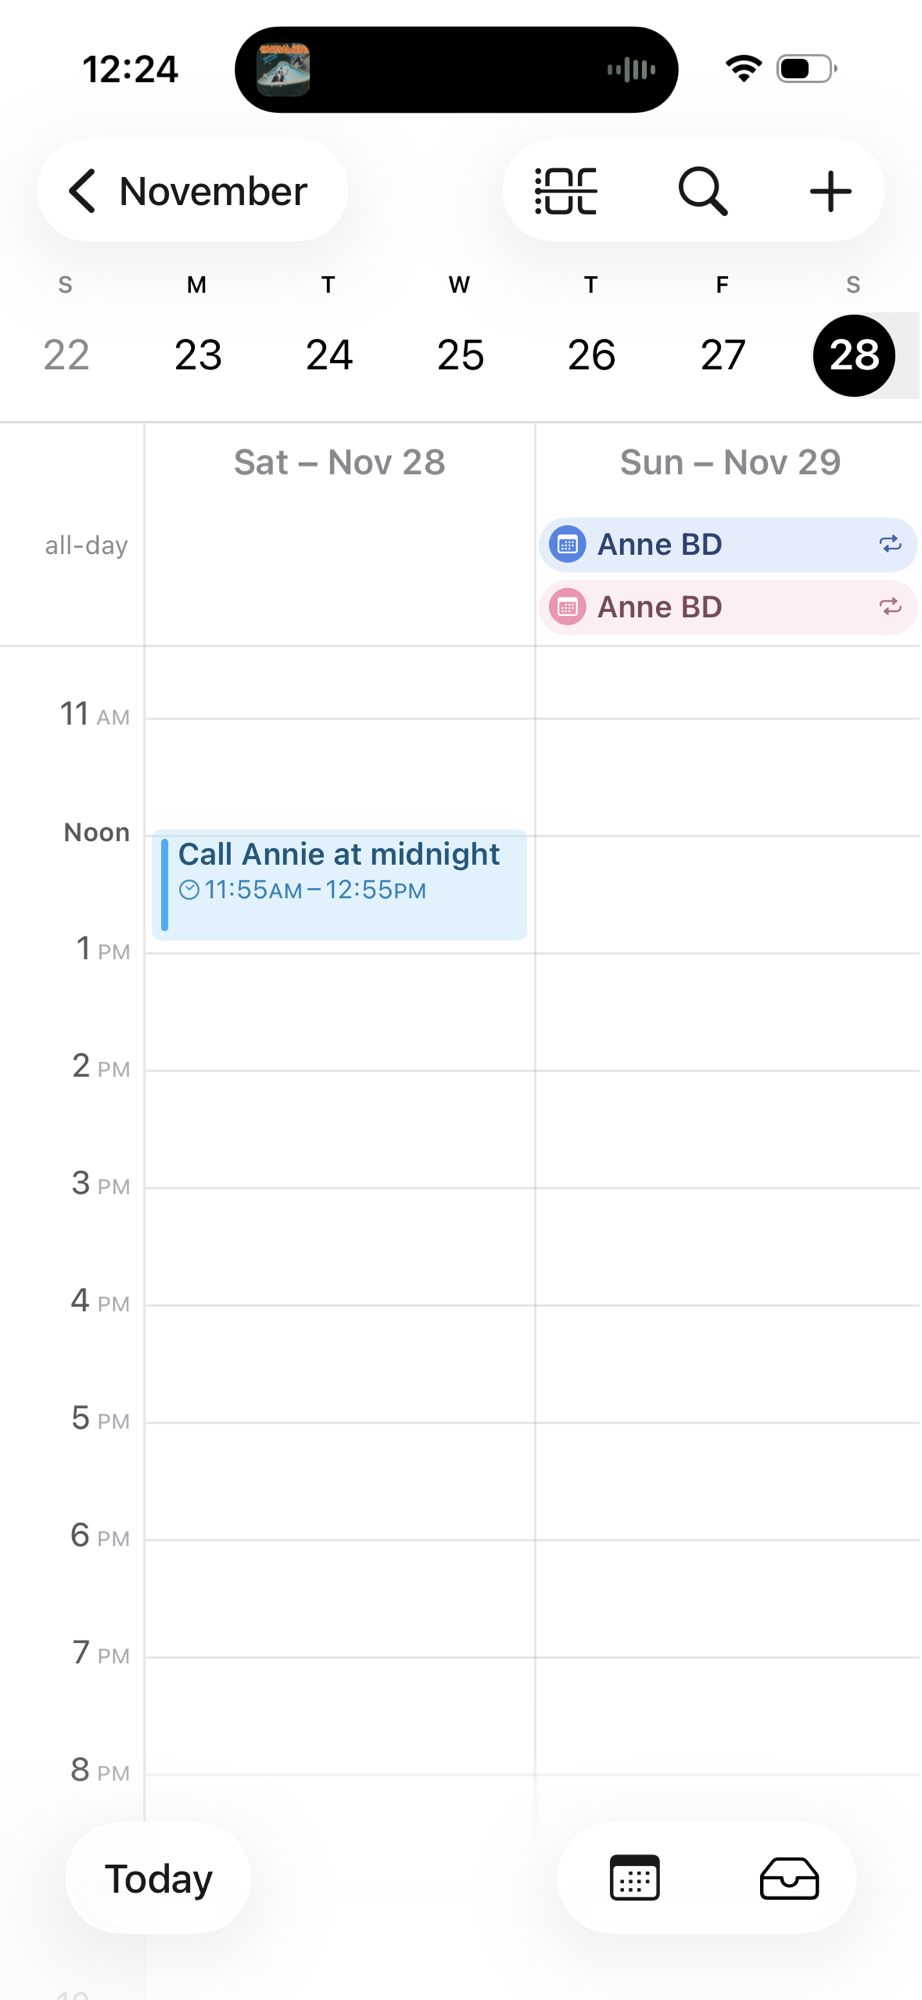Image resolution: width=922 pixels, height=2000 pixels.
Task: Tap the selected date 28 circle
Action: click(x=854, y=355)
